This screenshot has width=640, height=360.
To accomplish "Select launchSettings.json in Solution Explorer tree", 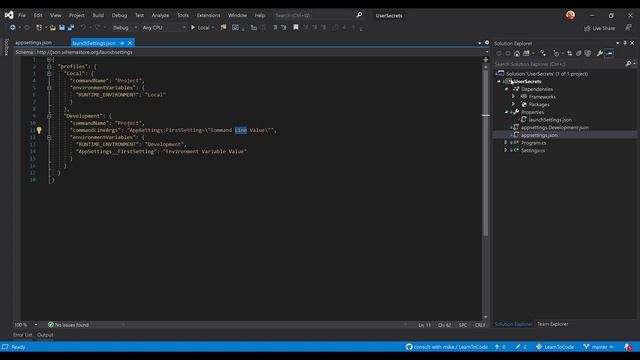I will (x=550, y=120).
